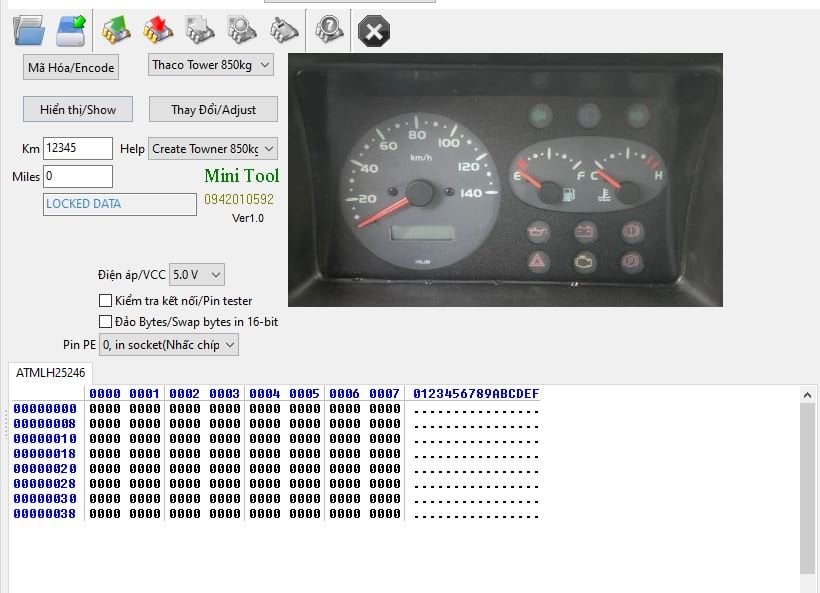Viewport: 820px width, 593px height.
Task: Select hex row address 00000030
Action: [x=45, y=499]
